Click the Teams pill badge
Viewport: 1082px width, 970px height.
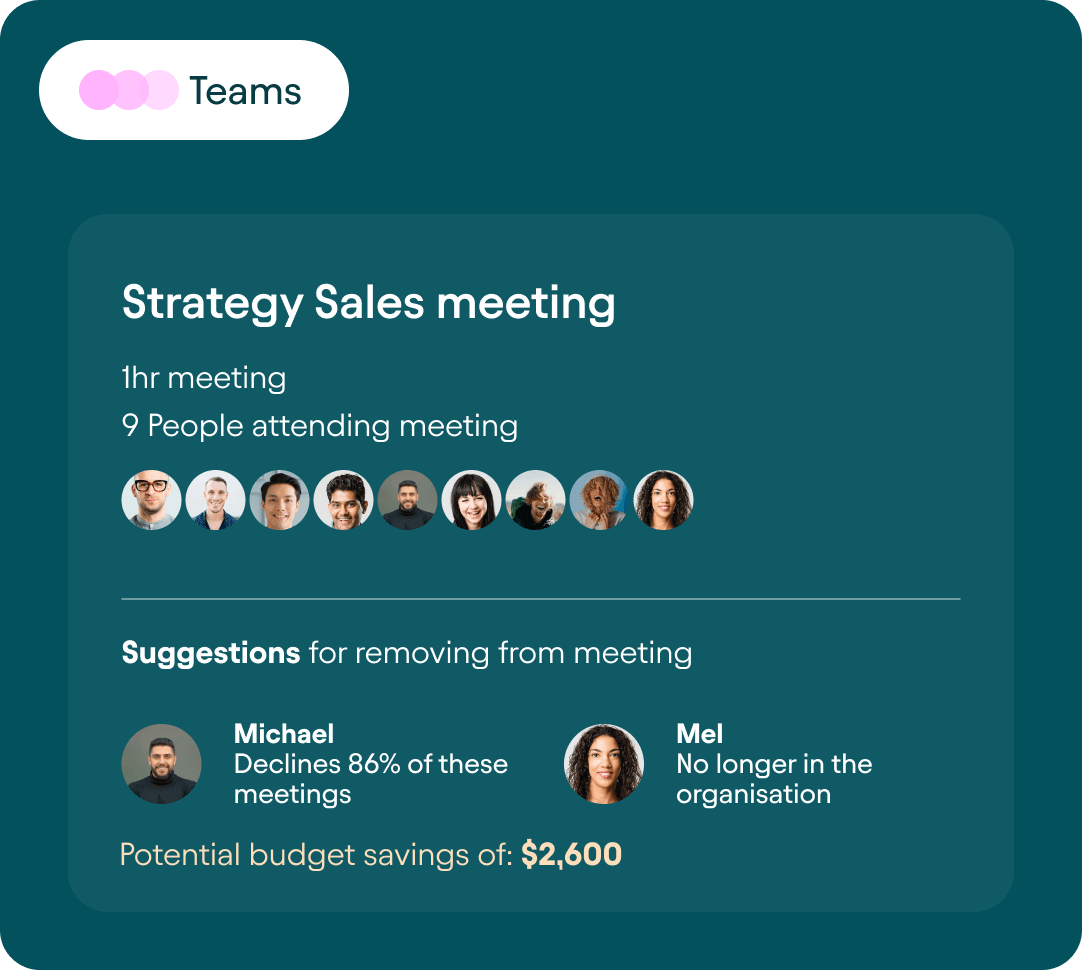(194, 90)
